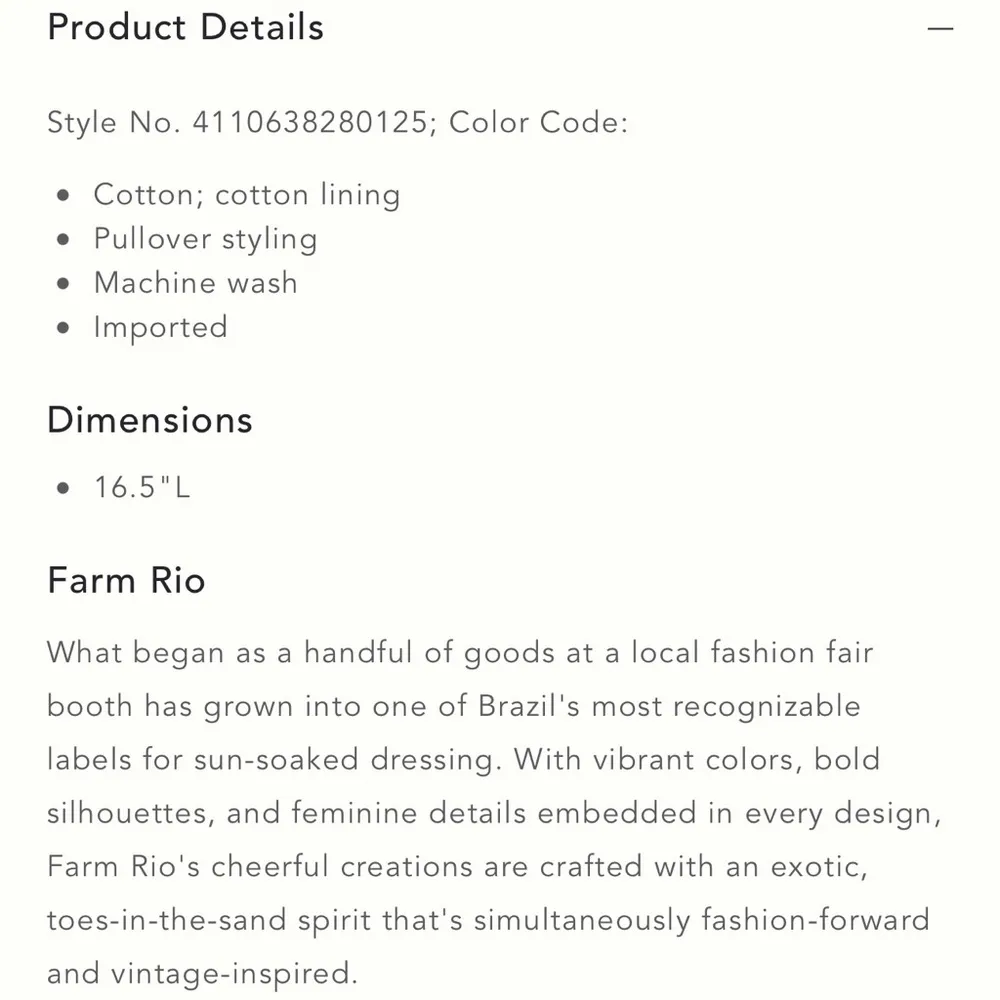Image resolution: width=1000 pixels, height=1000 pixels.
Task: Click the line beginning "What began as a handful"
Action: pyautogui.click(x=460, y=653)
